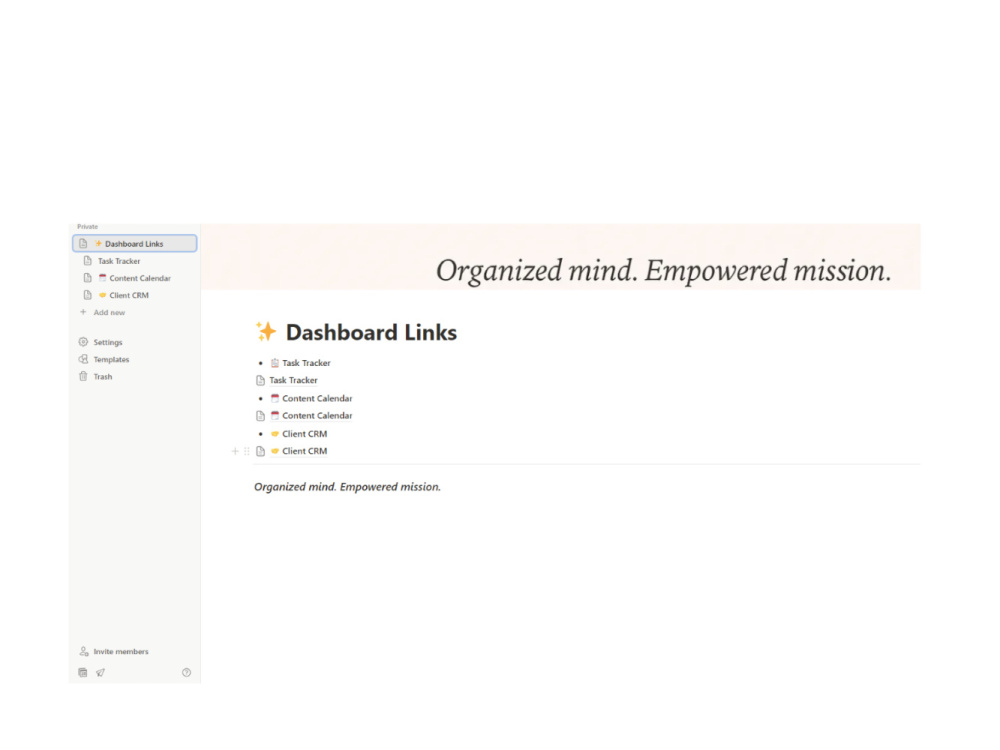Click the handshake emoji on bulleted Client CRM
The width and height of the screenshot is (1000, 750).
pyautogui.click(x=275, y=434)
